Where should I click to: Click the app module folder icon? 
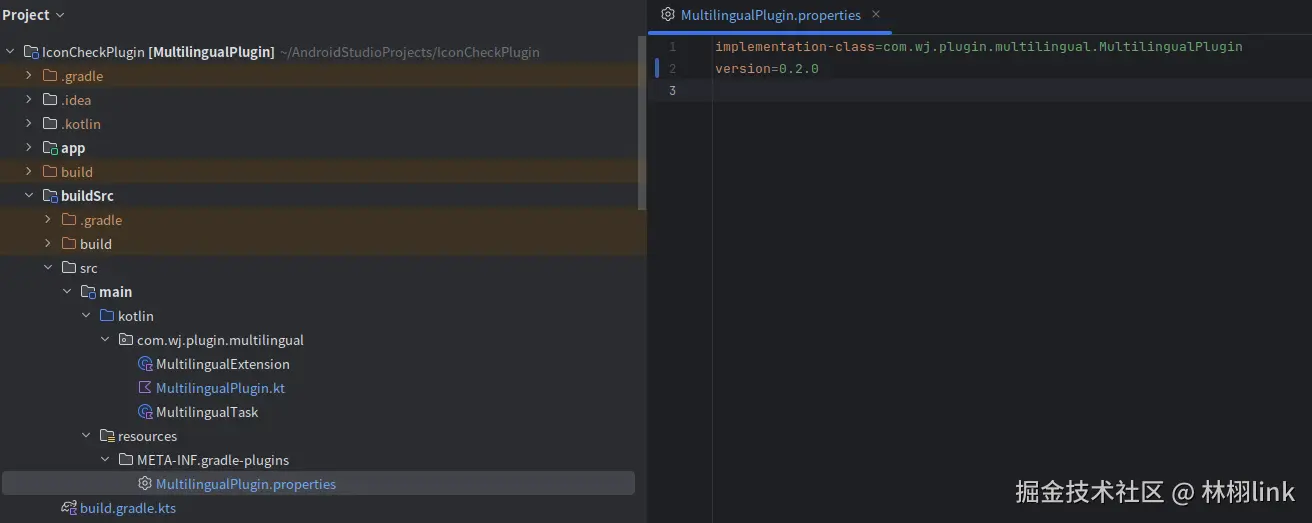50,148
